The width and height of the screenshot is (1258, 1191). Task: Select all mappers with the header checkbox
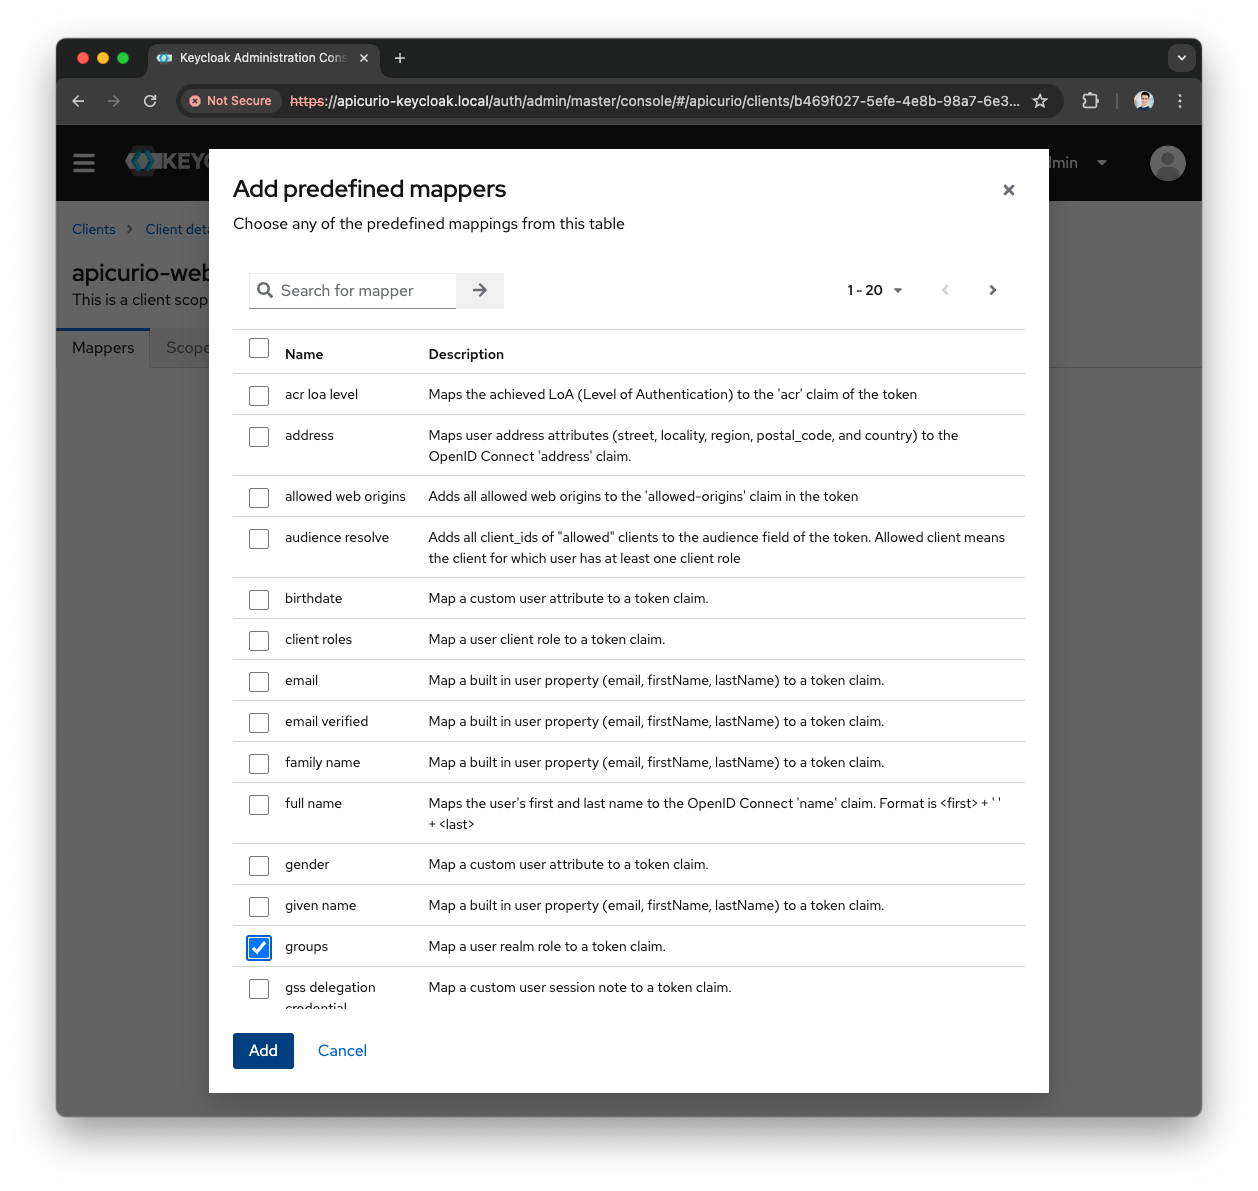click(259, 348)
